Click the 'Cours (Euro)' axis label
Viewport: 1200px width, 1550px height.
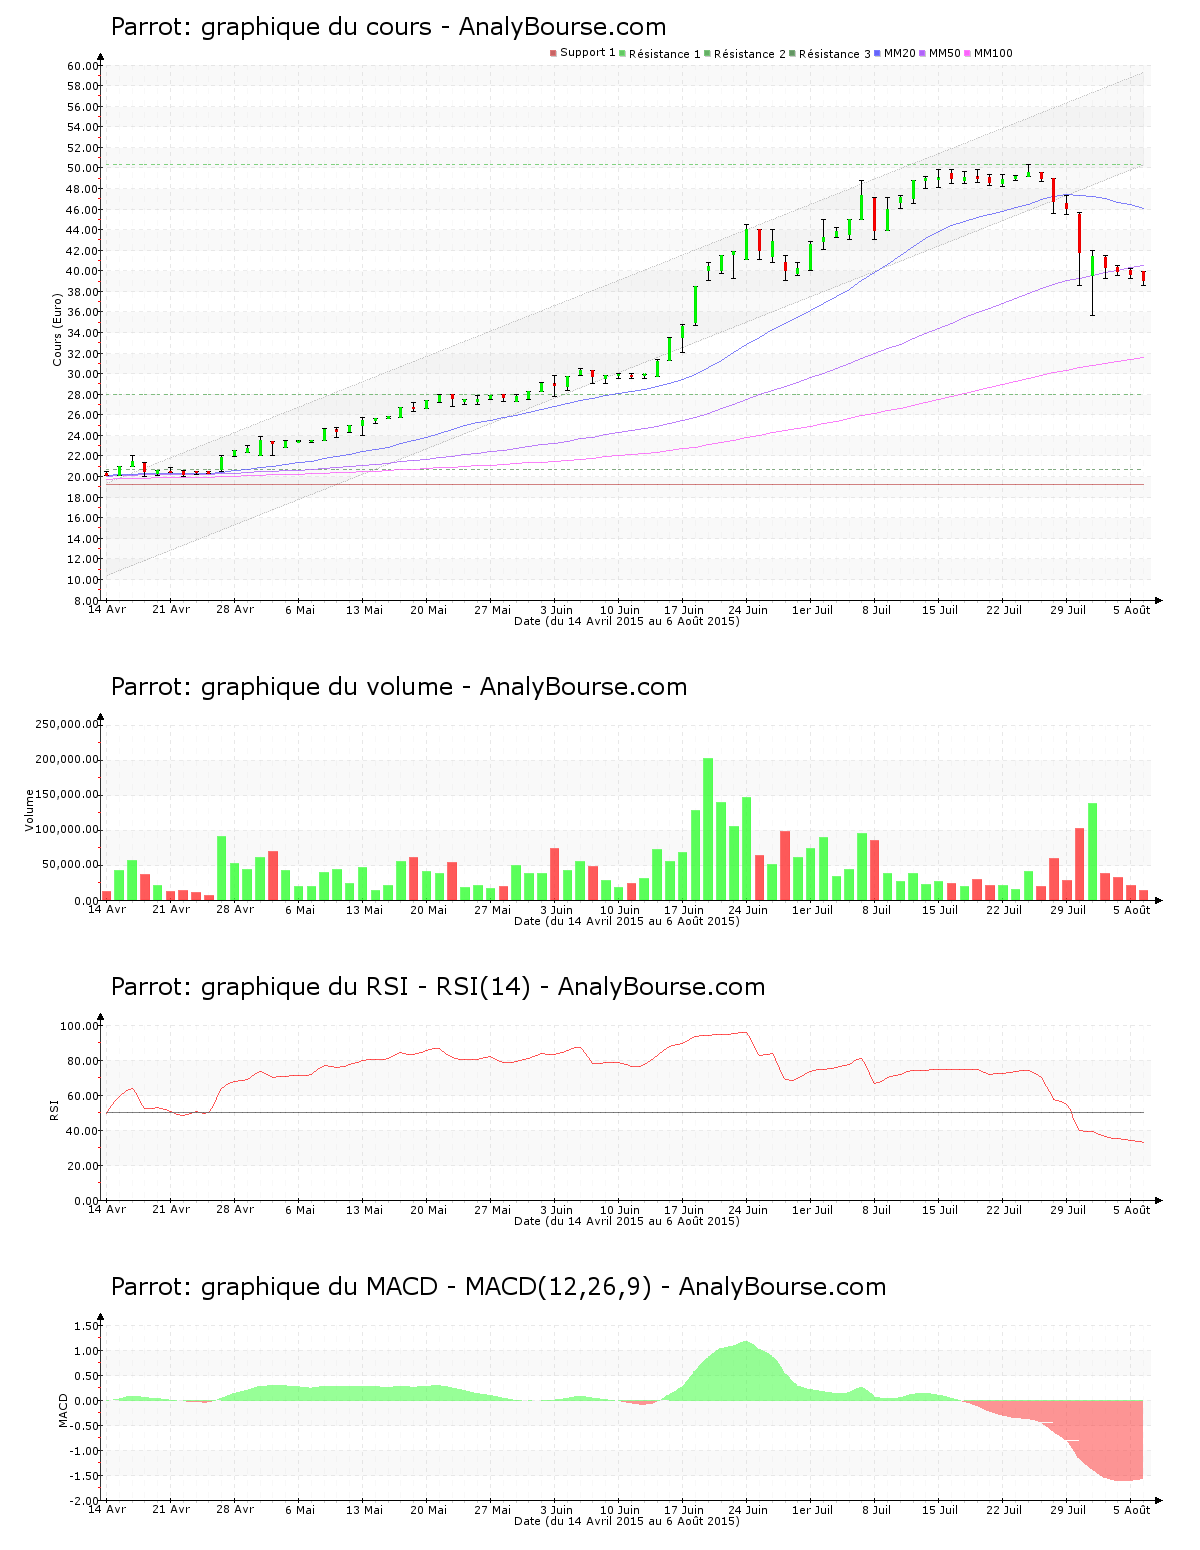(58, 329)
